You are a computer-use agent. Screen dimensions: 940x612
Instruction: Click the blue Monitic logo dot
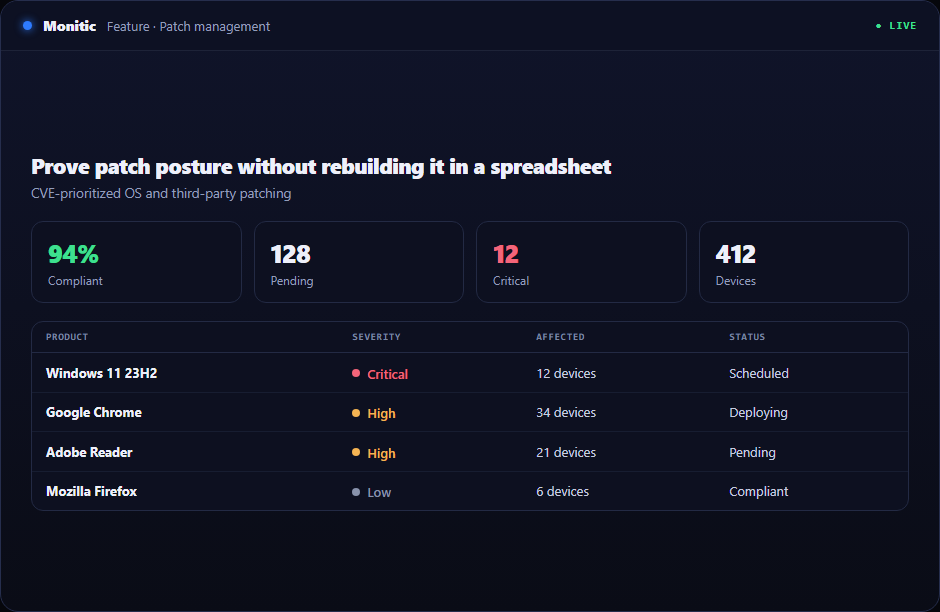click(x=28, y=26)
